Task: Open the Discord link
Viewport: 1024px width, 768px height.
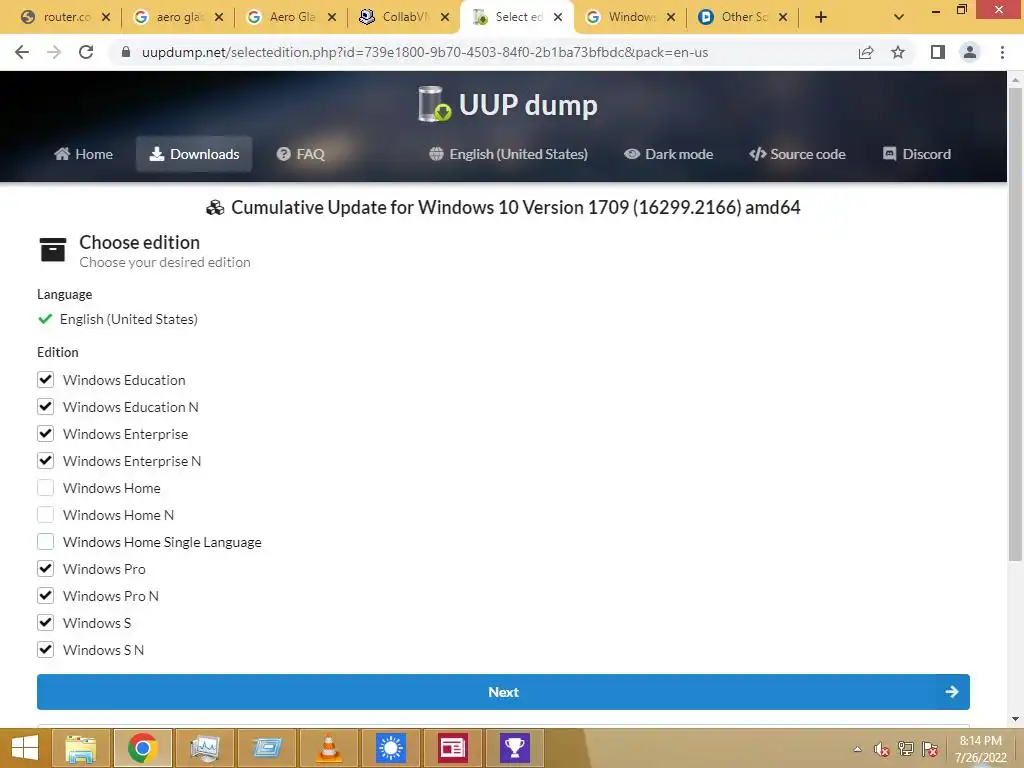Action: [x=917, y=154]
